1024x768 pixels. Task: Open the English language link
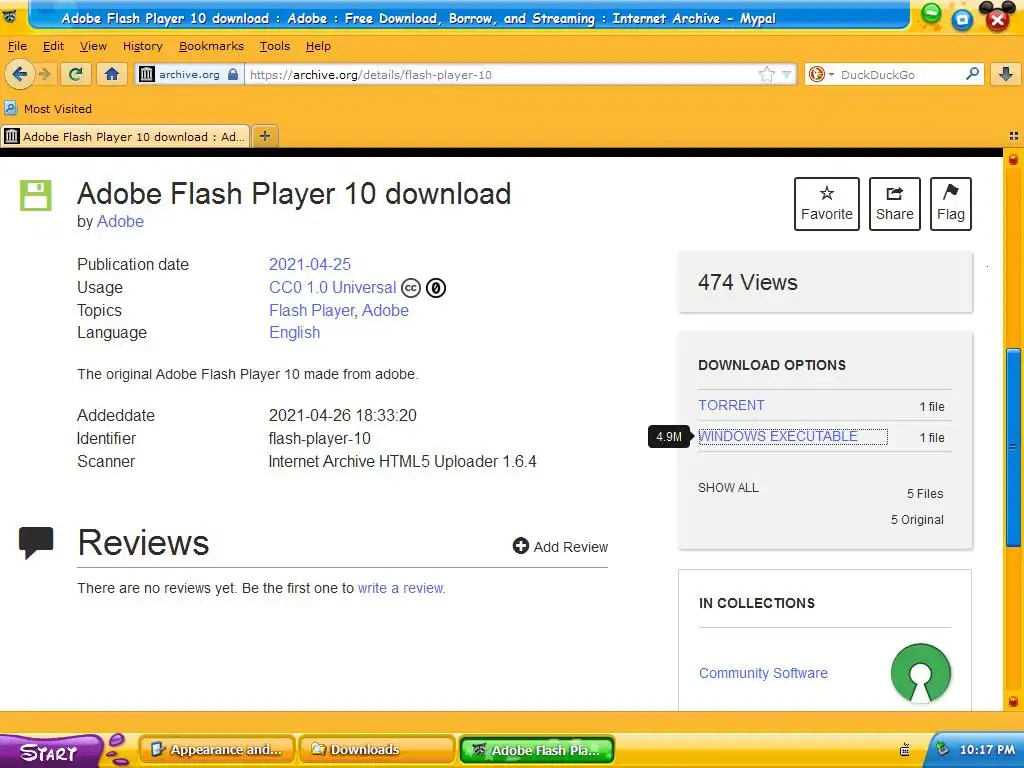(x=295, y=332)
